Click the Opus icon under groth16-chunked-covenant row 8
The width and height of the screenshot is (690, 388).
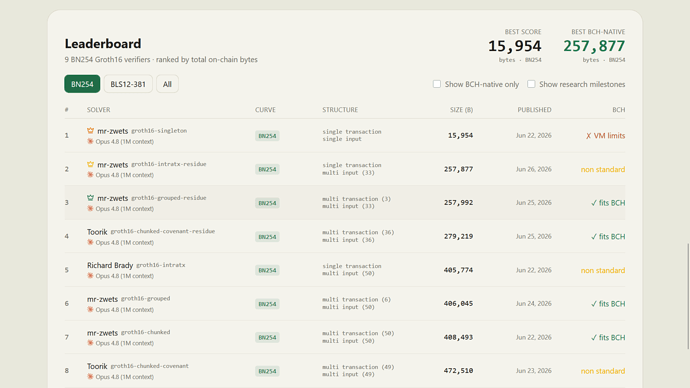[x=90, y=377]
